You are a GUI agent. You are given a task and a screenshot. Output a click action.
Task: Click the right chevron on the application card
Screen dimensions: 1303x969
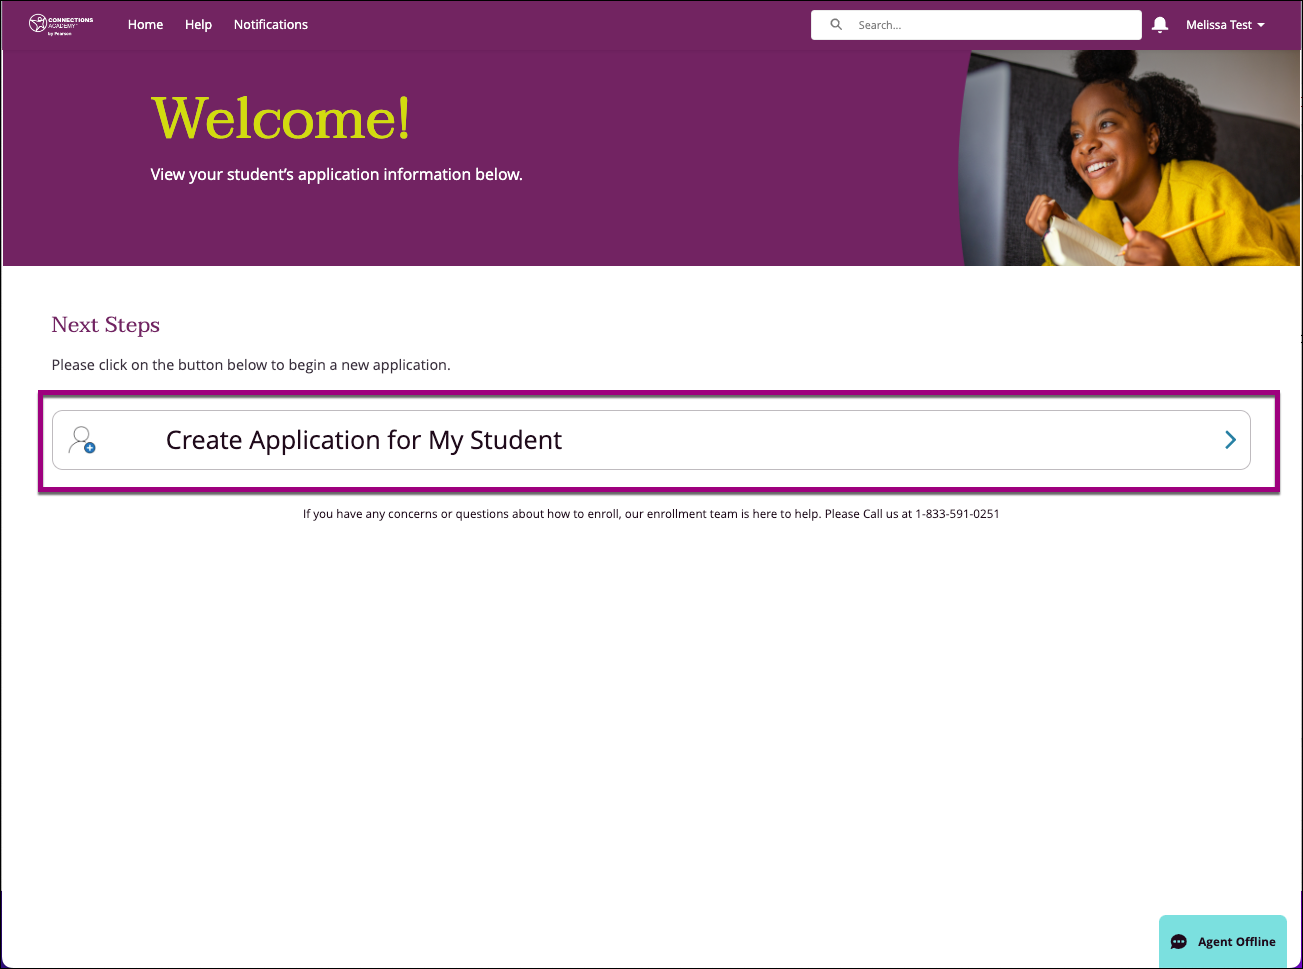[1230, 440]
